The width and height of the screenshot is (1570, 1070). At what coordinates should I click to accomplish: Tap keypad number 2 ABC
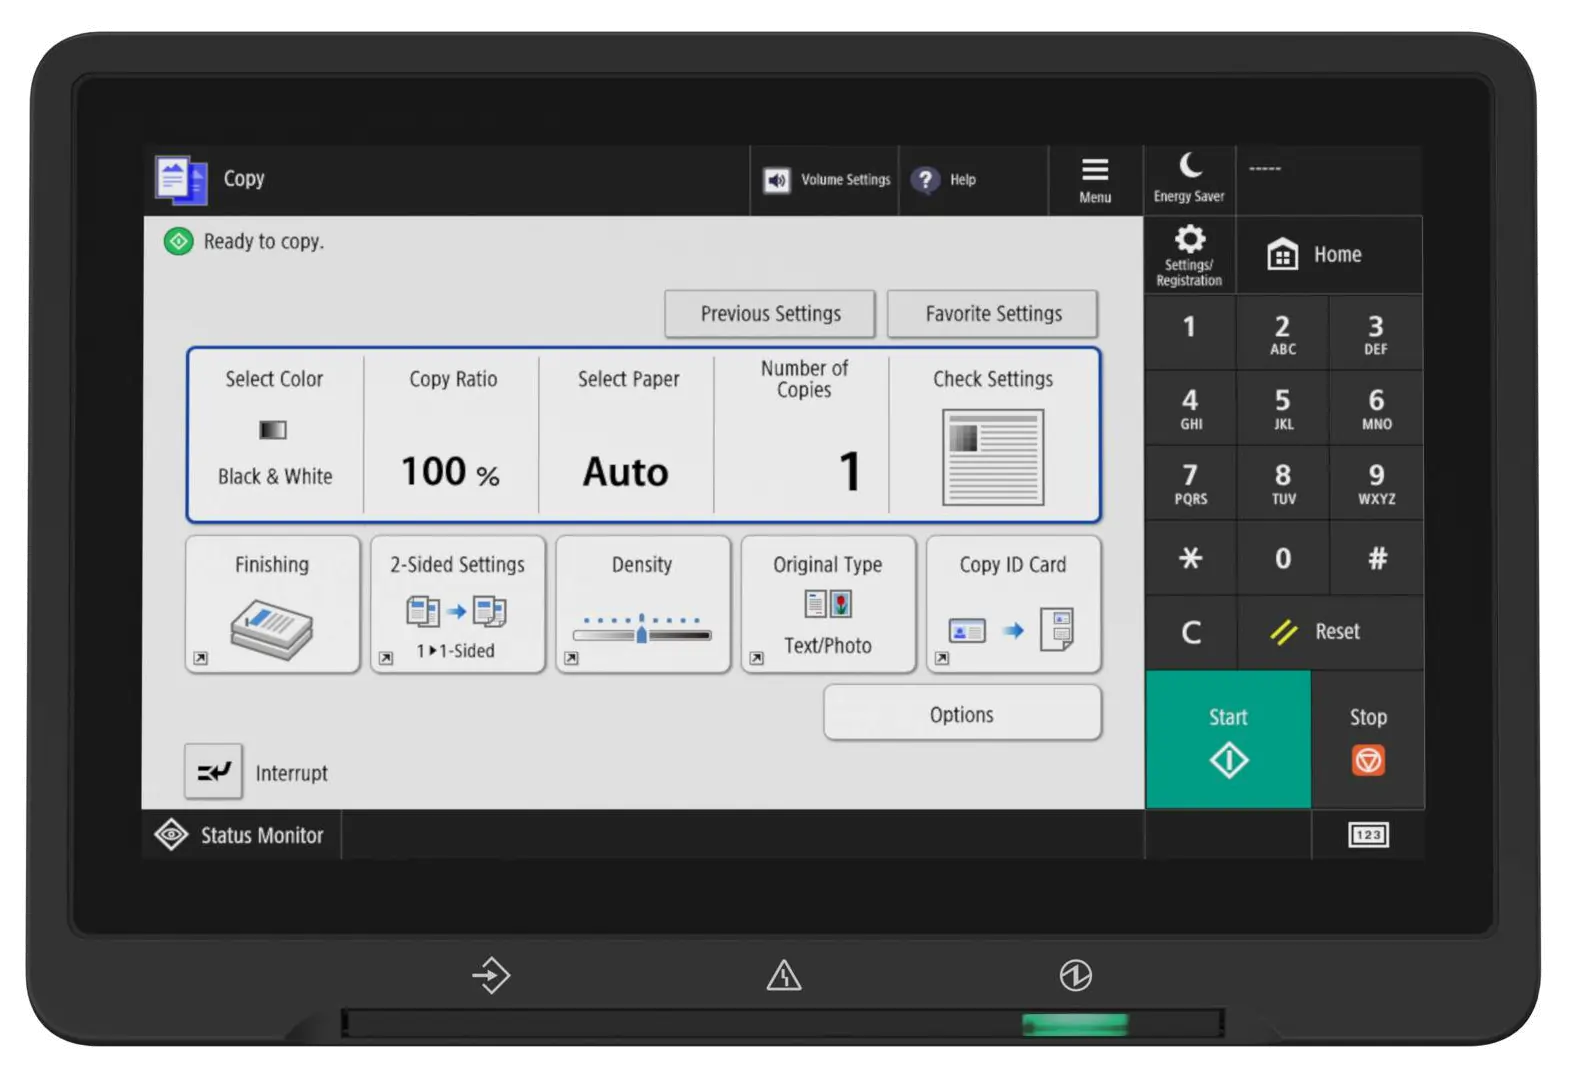[x=1282, y=333]
